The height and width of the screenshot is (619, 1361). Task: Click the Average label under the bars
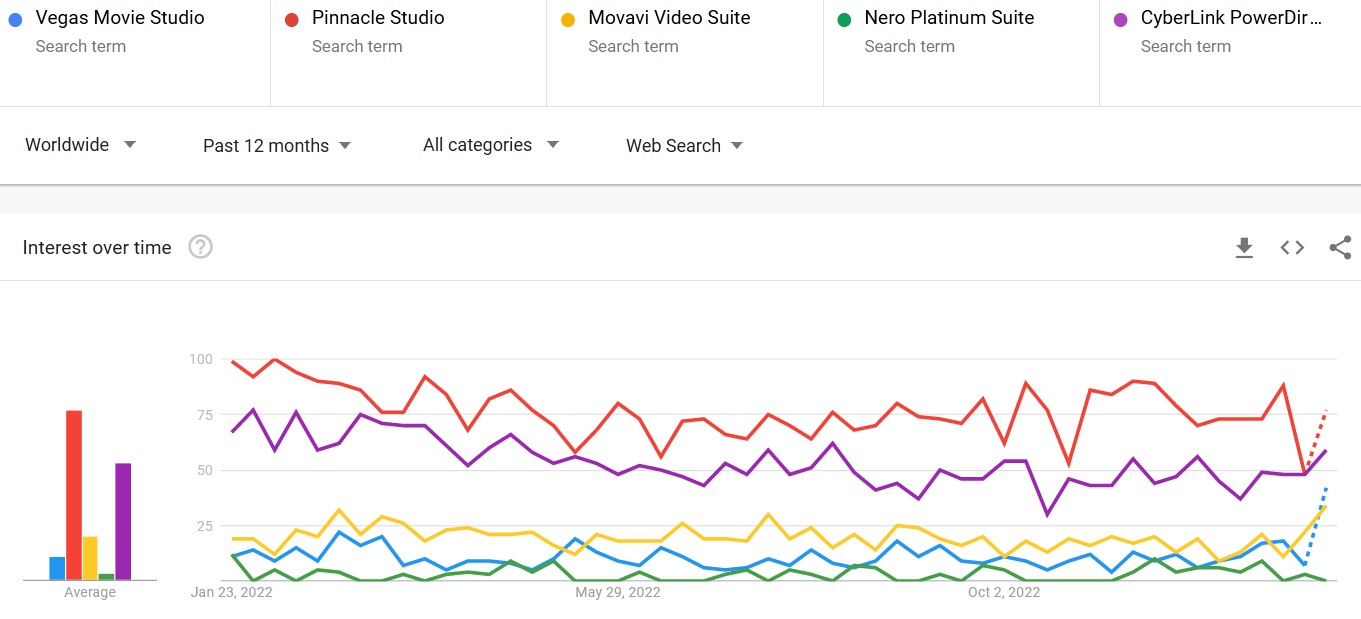point(90,592)
